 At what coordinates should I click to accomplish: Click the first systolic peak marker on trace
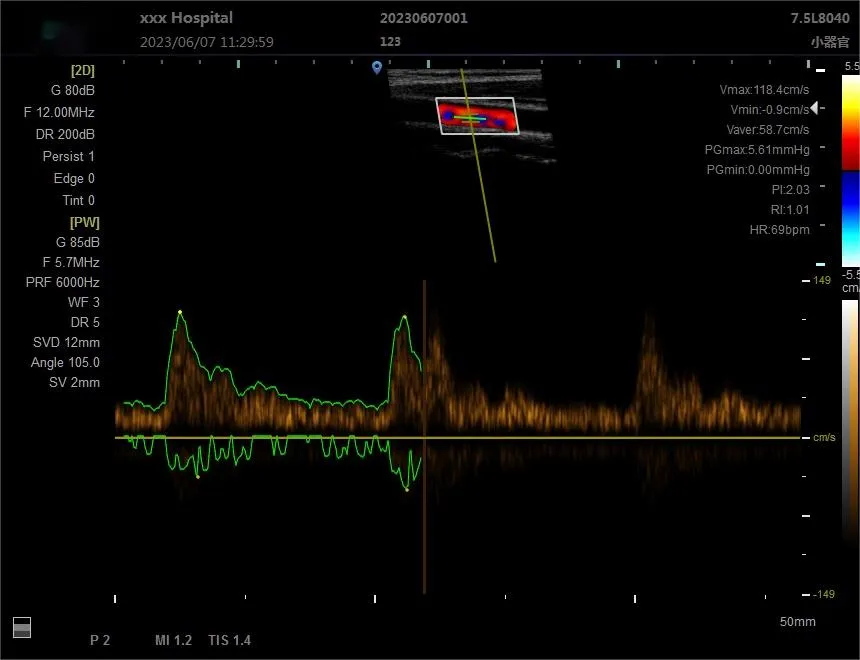click(180, 312)
